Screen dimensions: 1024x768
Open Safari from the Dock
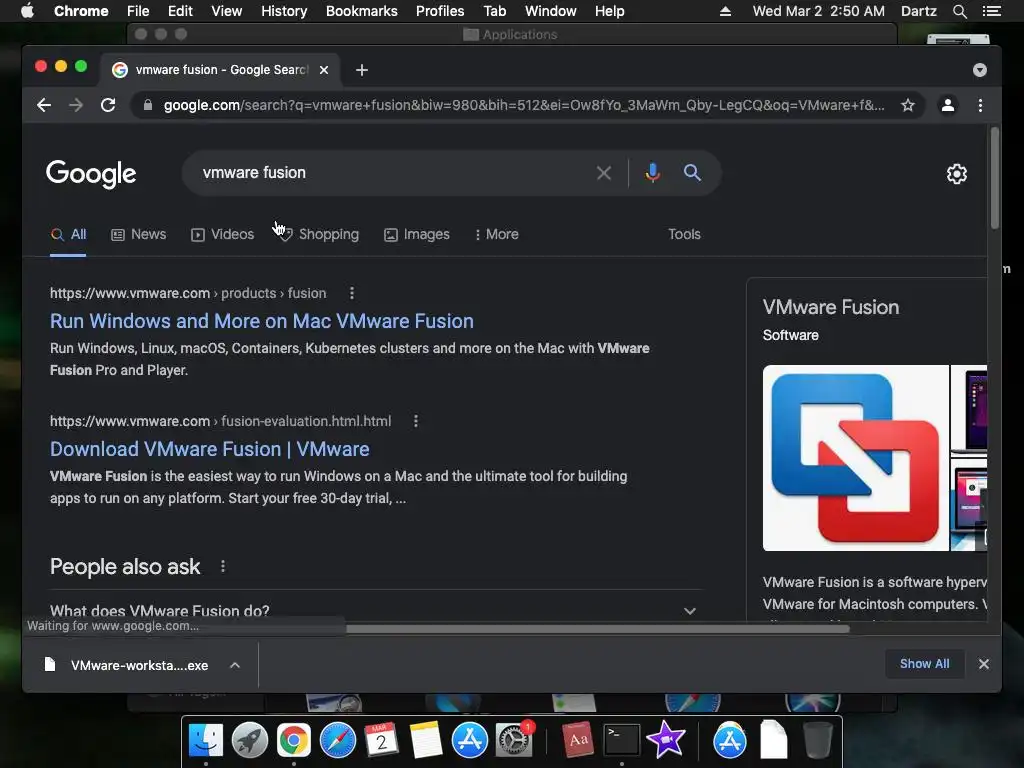tap(338, 740)
